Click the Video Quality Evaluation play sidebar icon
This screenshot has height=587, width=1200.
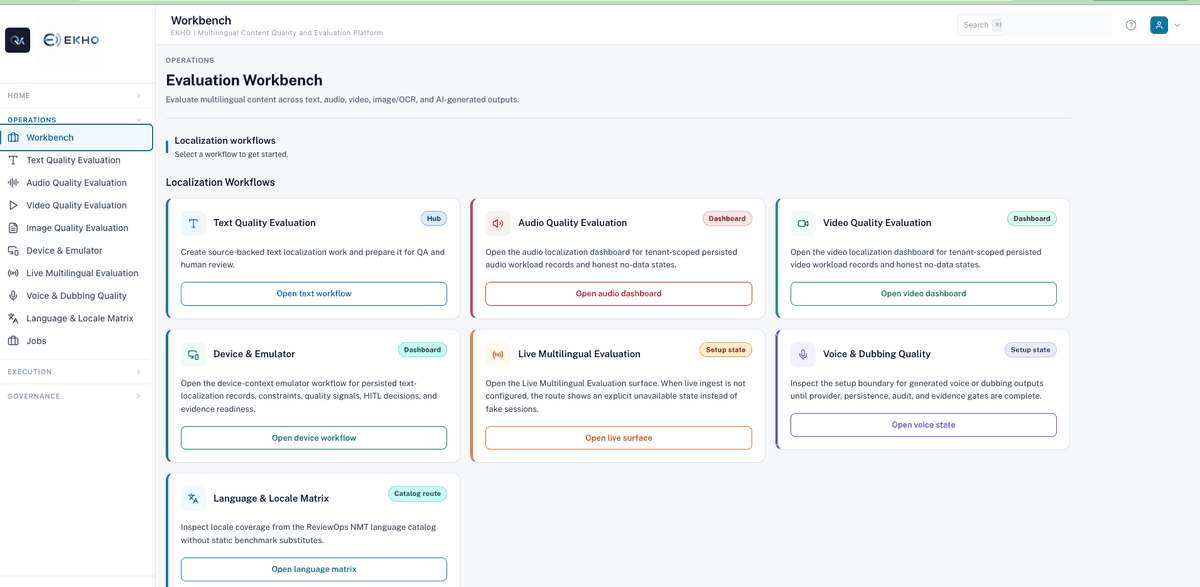coord(13,205)
